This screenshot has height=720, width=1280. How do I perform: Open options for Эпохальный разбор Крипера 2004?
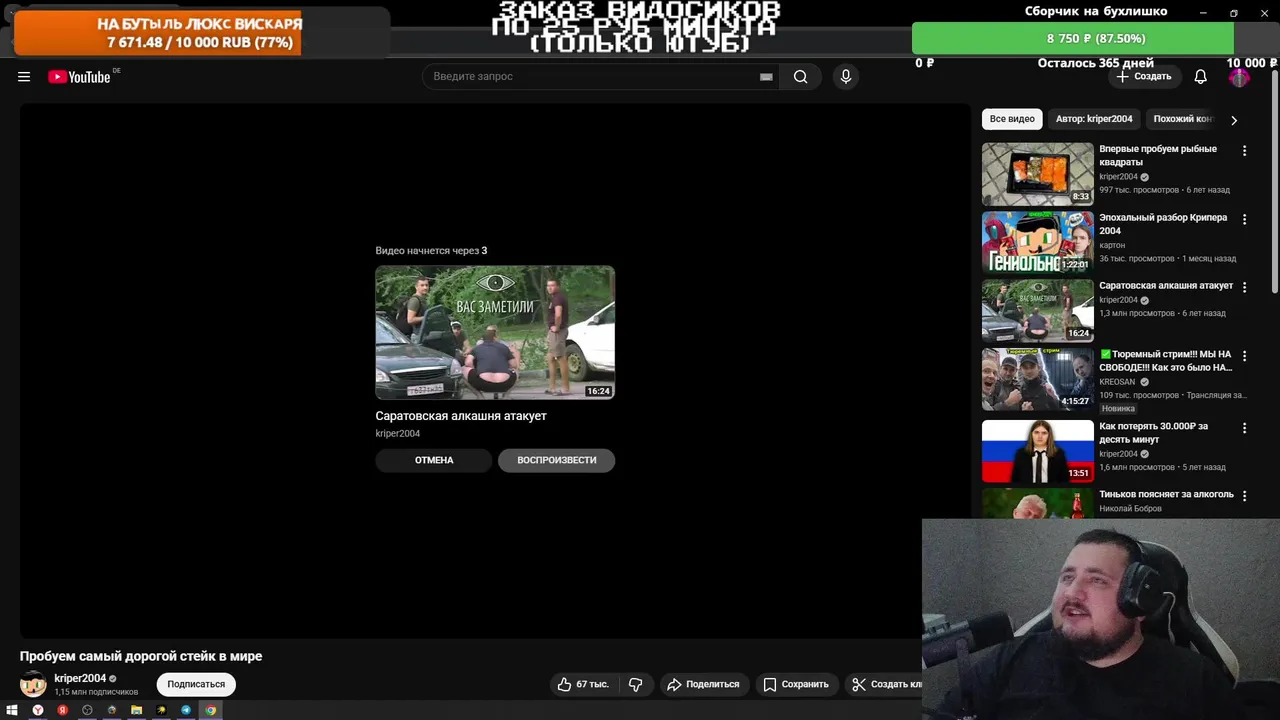pos(1244,219)
